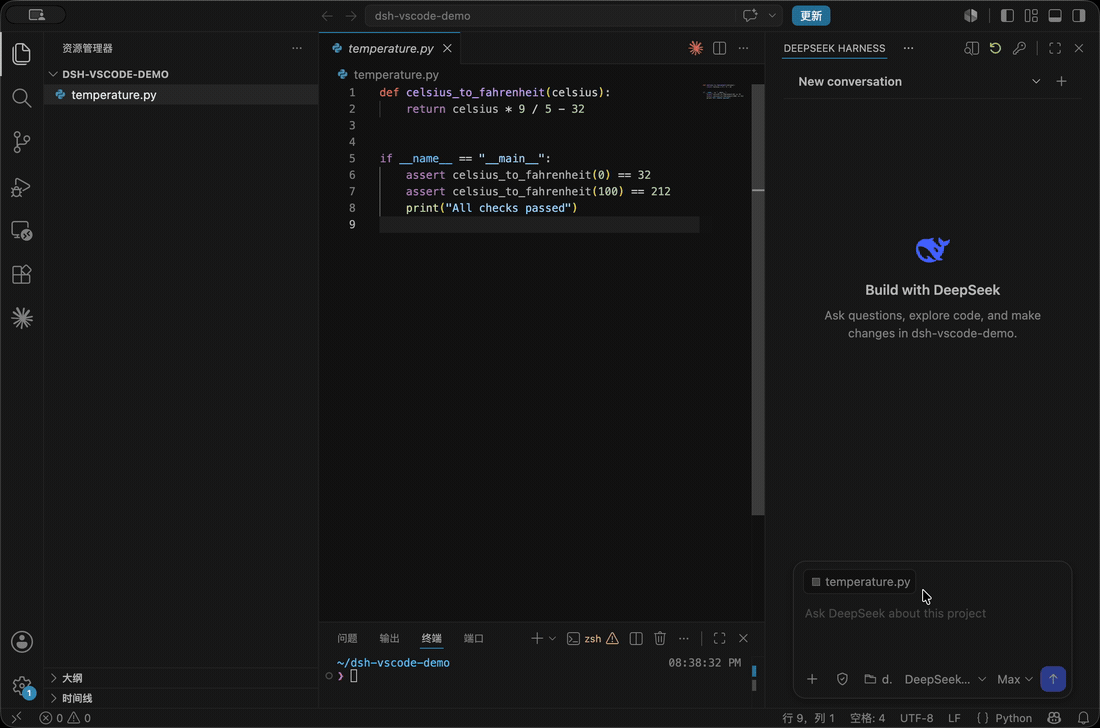The image size is (1100, 728).
Task: Open editor More Actions ellipsis
Action: click(x=743, y=48)
